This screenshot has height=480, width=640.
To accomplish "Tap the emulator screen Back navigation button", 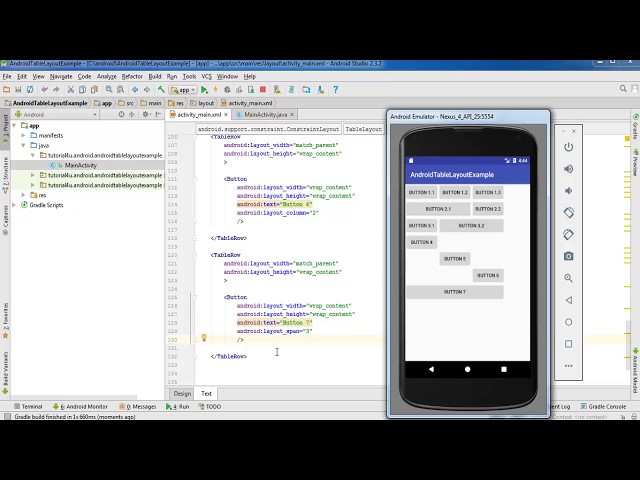I will pos(431,369).
